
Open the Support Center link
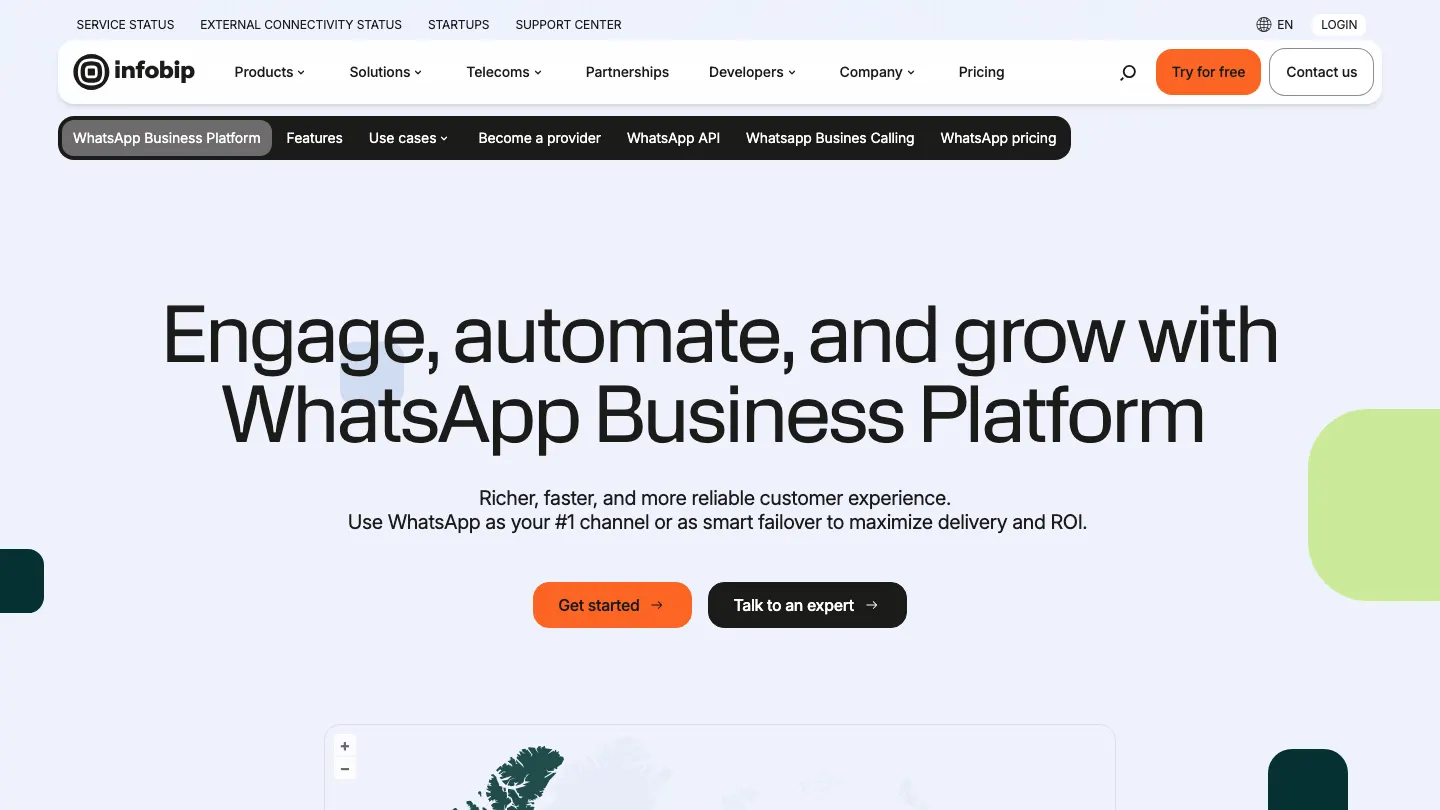pos(568,24)
